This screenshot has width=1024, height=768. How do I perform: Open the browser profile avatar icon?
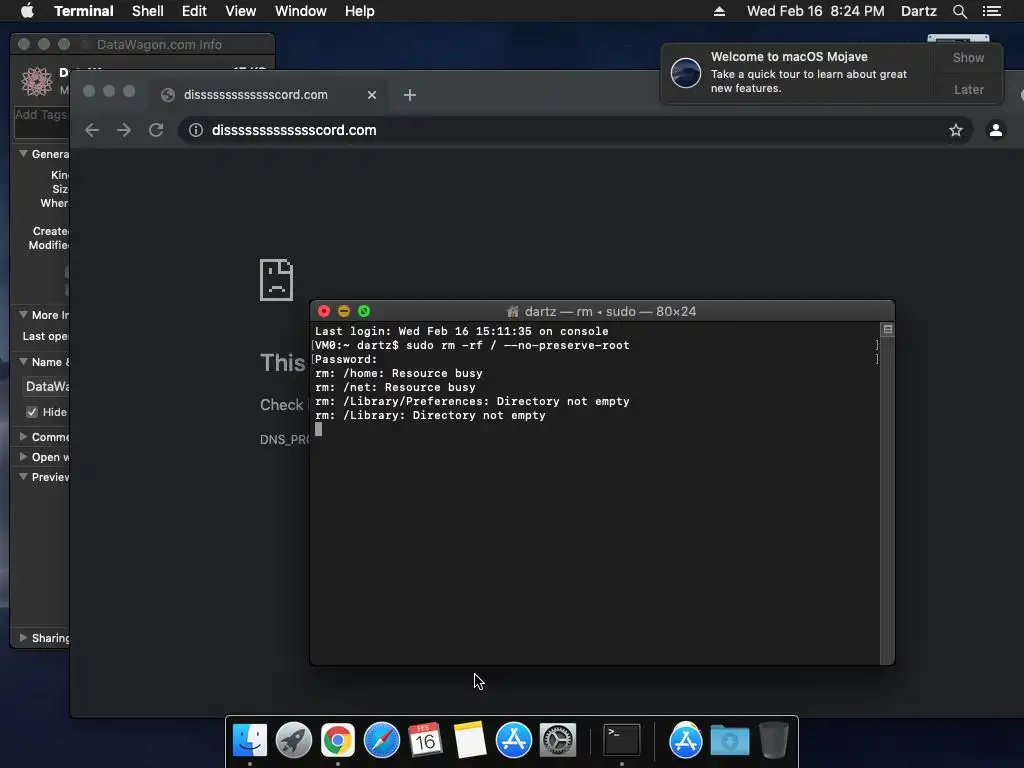pos(996,130)
